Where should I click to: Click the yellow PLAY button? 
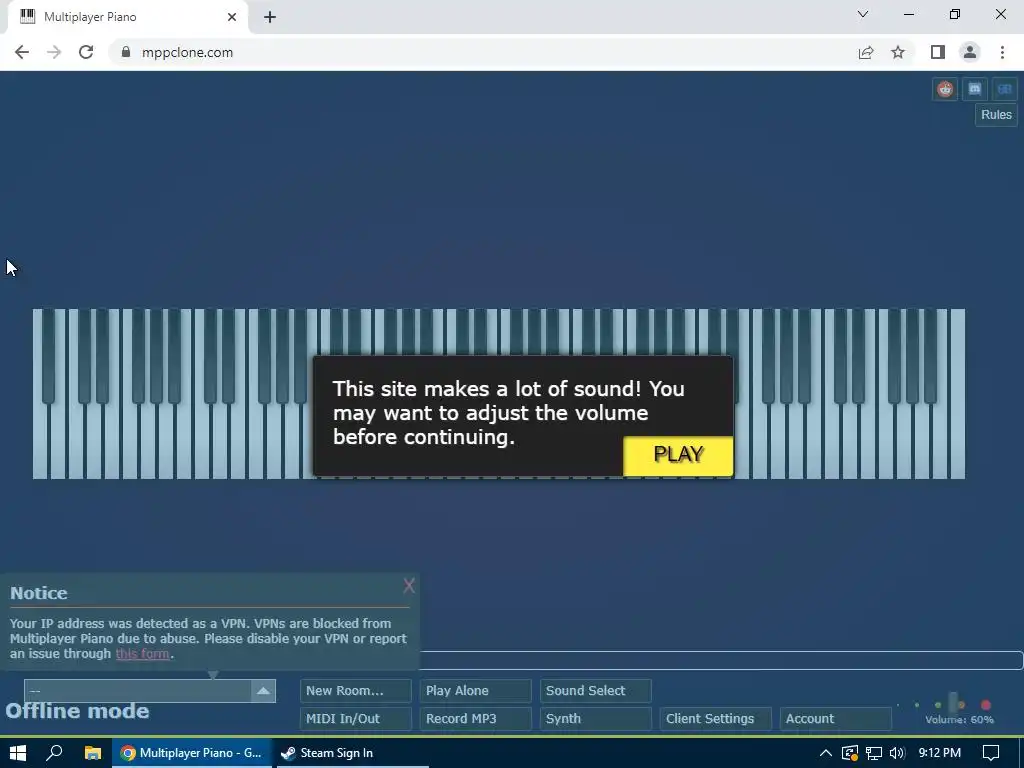(678, 455)
